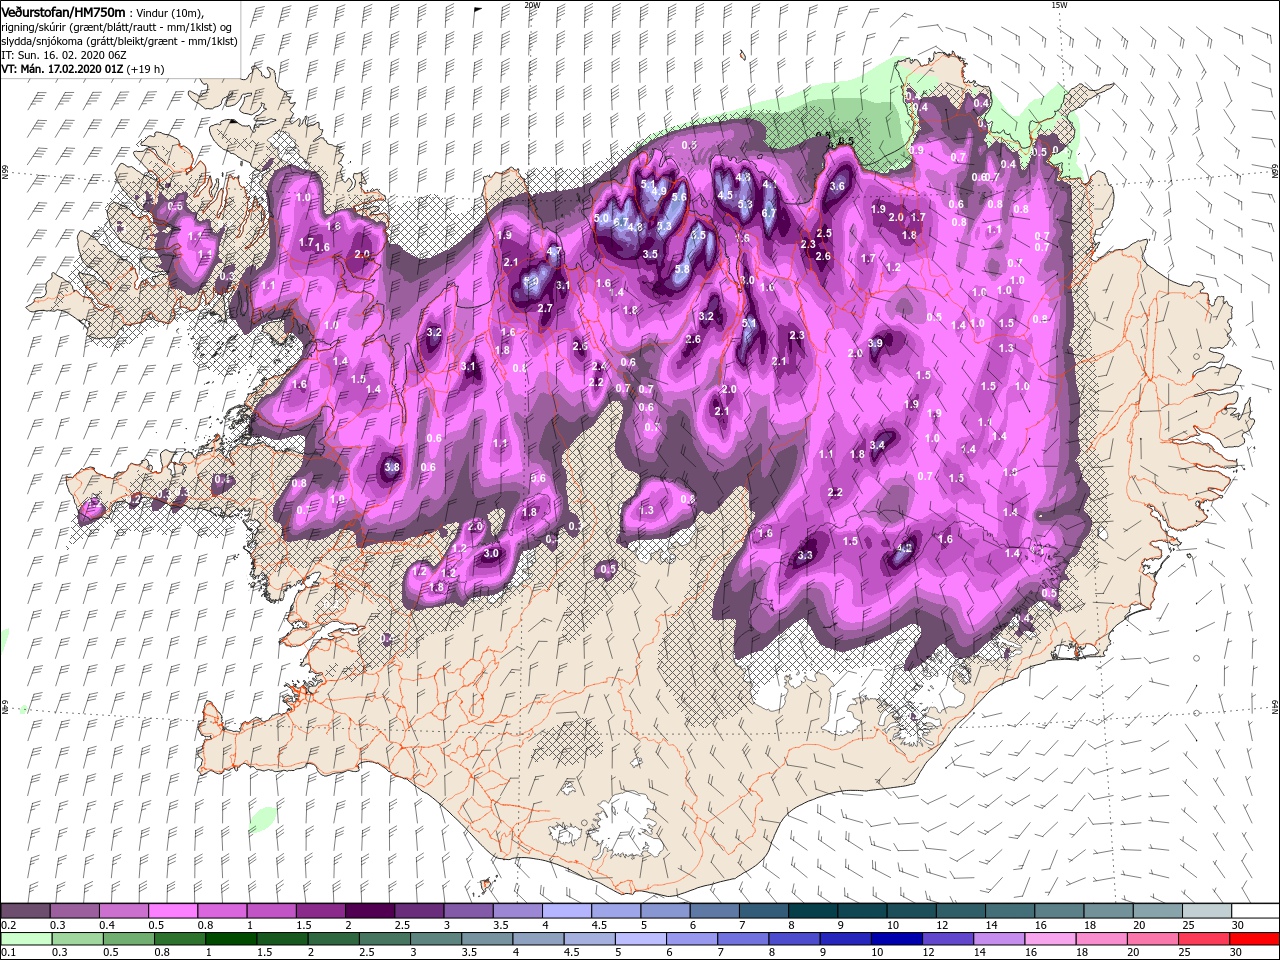Image resolution: width=1280 pixels, height=960 pixels.
Task: Select the pale grey snow swatch 25–30
Action: click(1207, 911)
